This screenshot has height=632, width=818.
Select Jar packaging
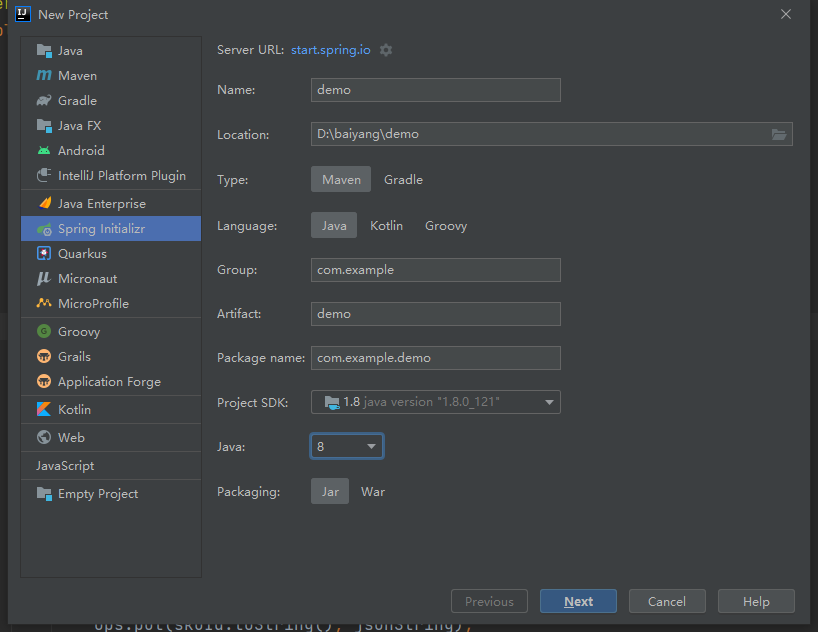(x=330, y=492)
